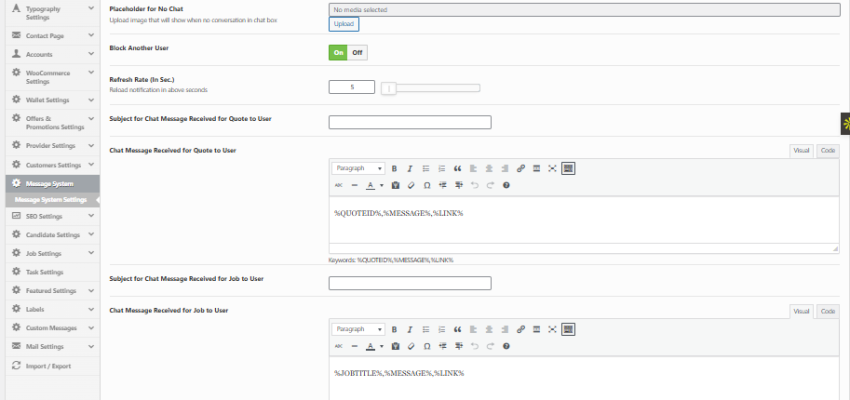This screenshot has width=850, height=400.
Task: Click bulleted list icon in Job editor
Action: click(426, 329)
